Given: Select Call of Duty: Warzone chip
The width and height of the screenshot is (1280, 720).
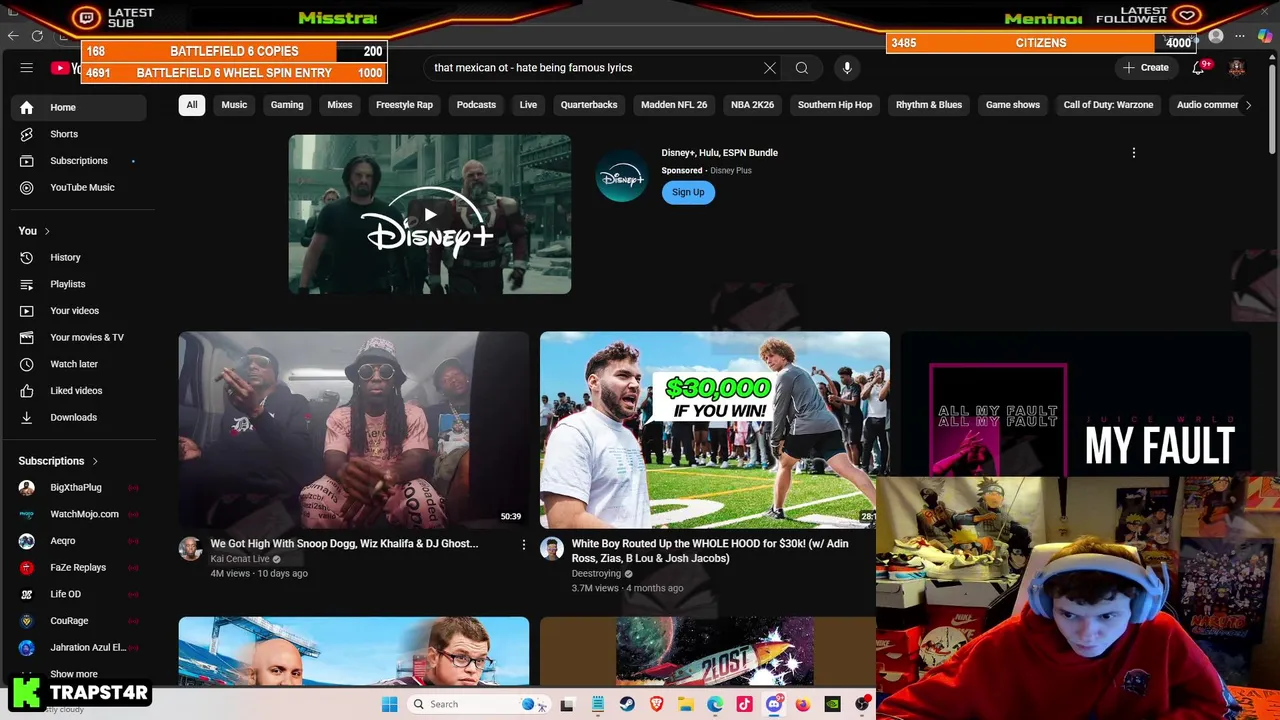Looking at the screenshot, I should (x=1108, y=105).
